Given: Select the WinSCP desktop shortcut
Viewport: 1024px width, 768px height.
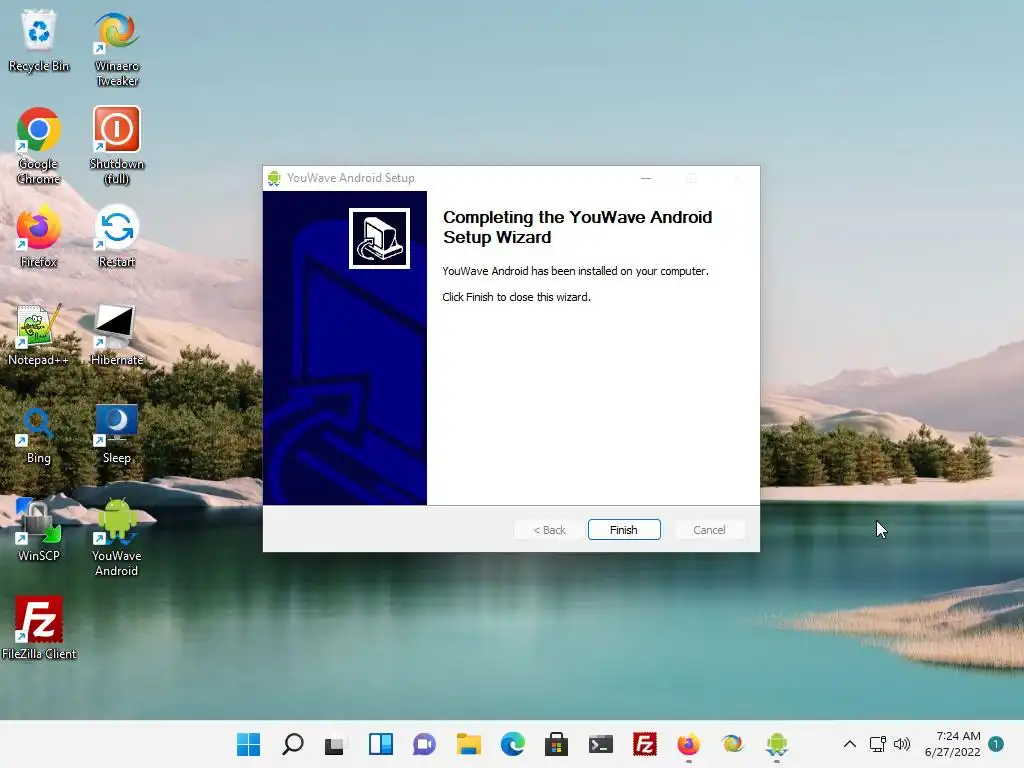Looking at the screenshot, I should pyautogui.click(x=39, y=531).
